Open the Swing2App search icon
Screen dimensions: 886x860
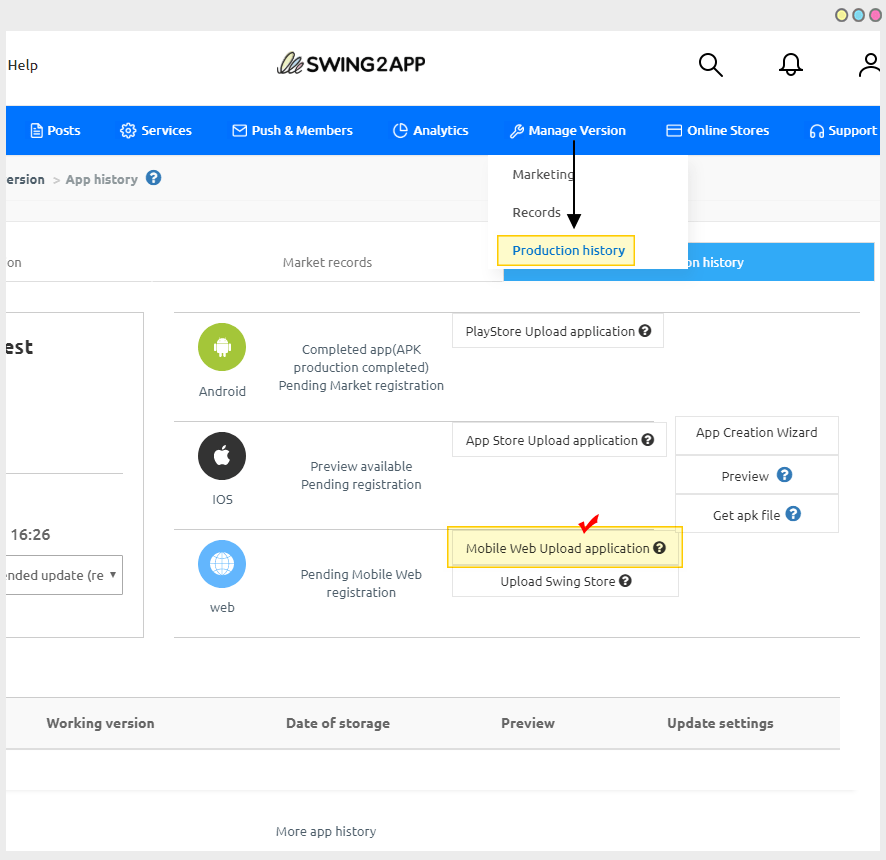click(710, 64)
